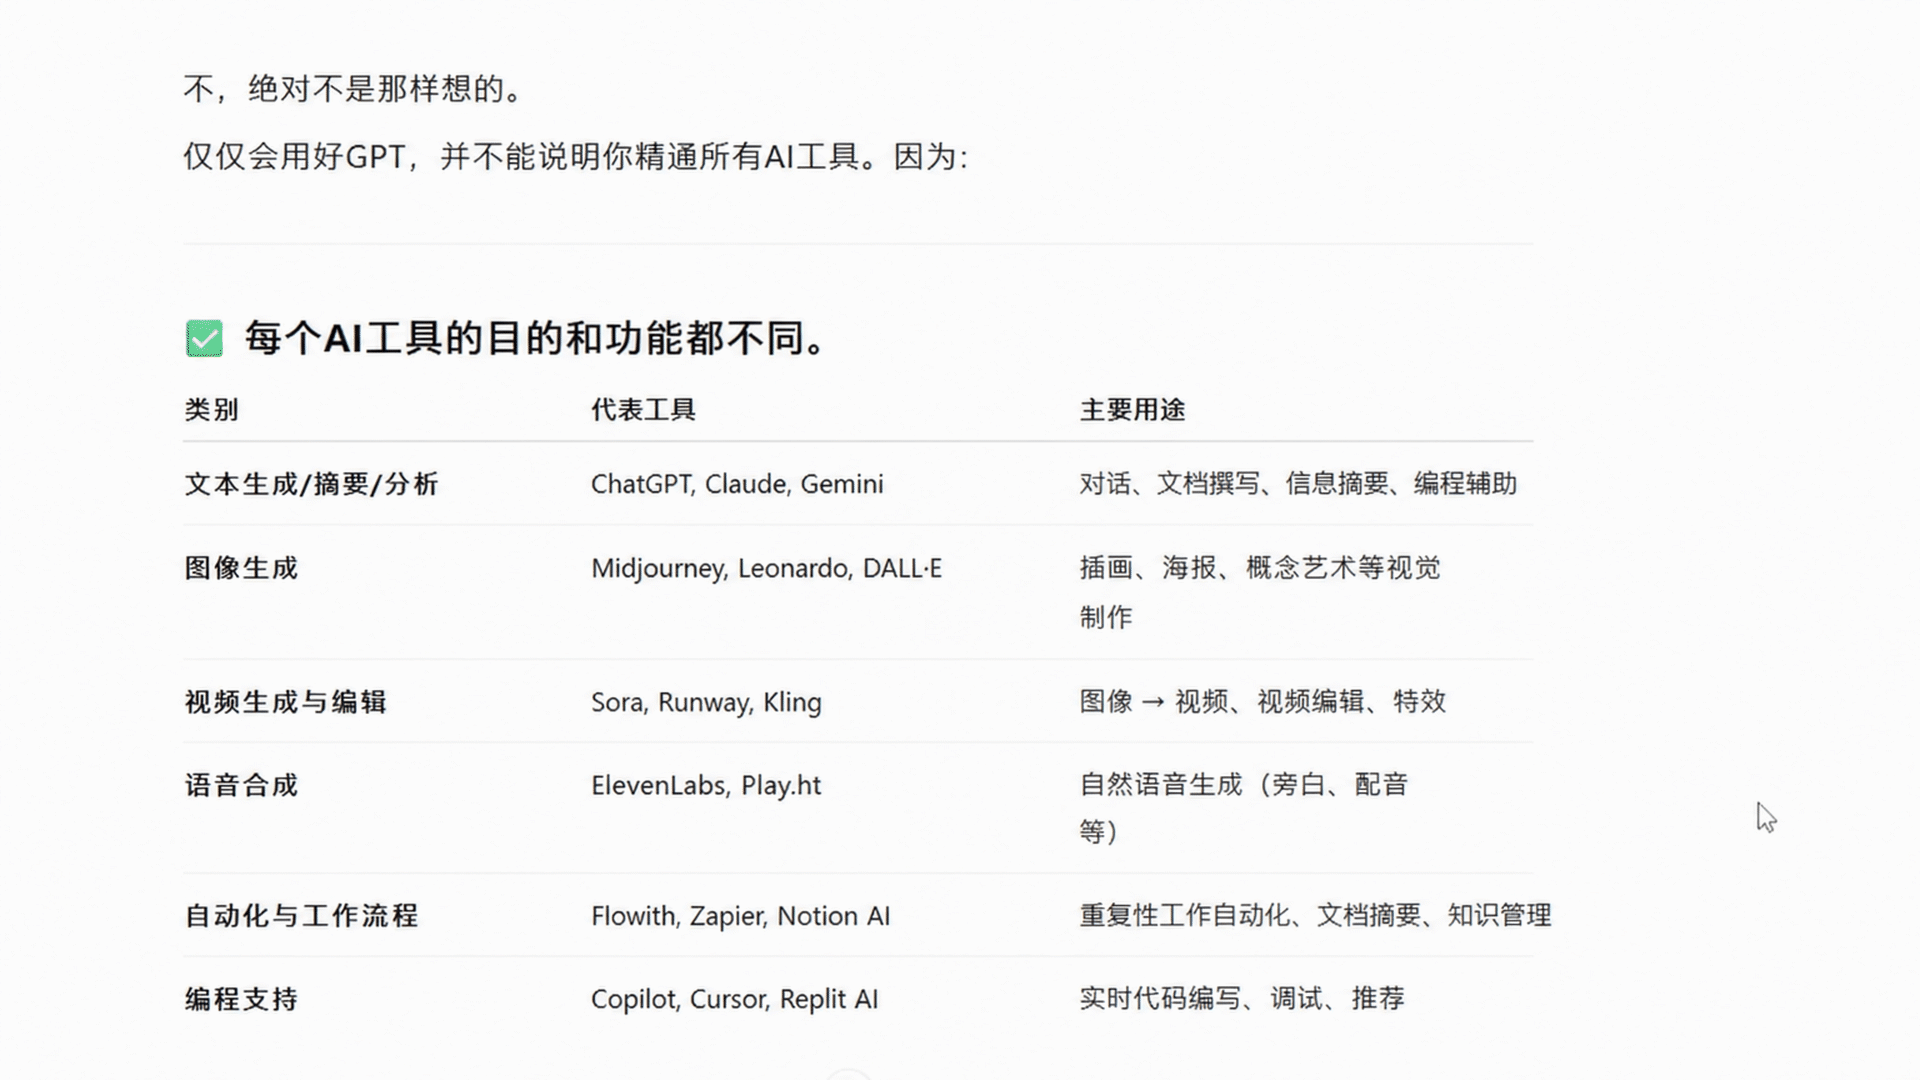Click the cell 重复性工作自动化、文档摘要、知识管理
Image resolution: width=1920 pixels, height=1080 pixels.
1315,915
